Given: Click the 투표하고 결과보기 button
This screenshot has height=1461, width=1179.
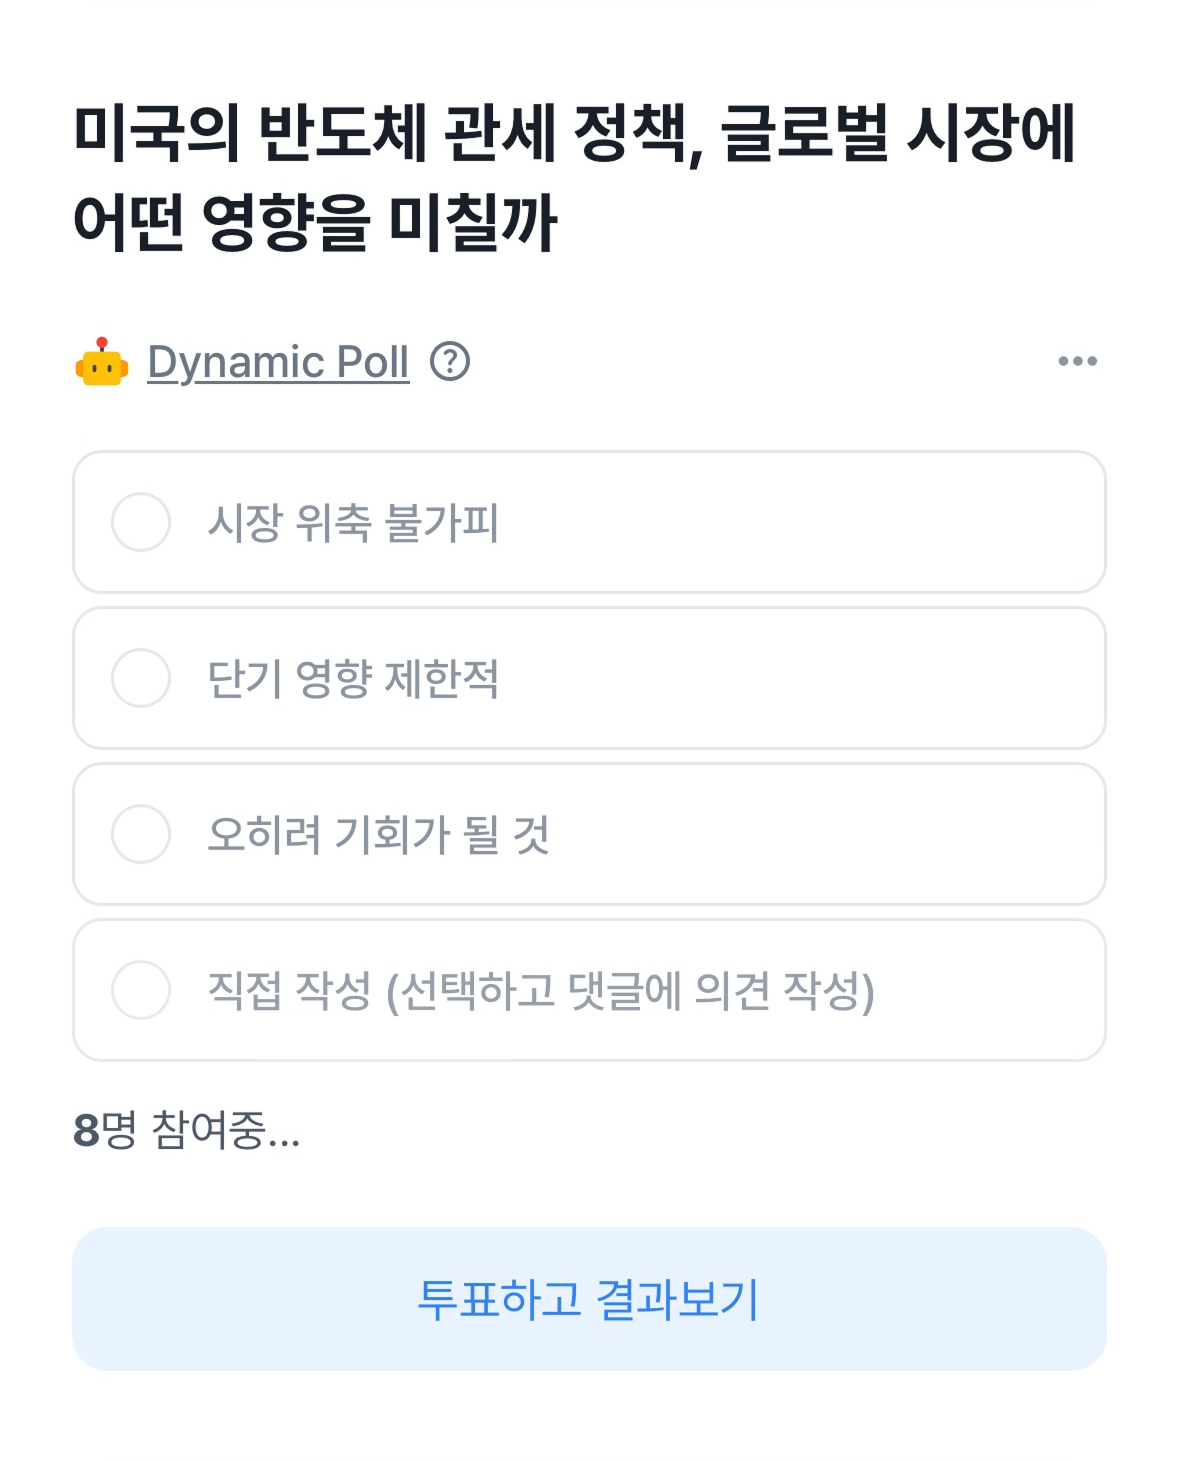Looking at the screenshot, I should [x=589, y=1299].
